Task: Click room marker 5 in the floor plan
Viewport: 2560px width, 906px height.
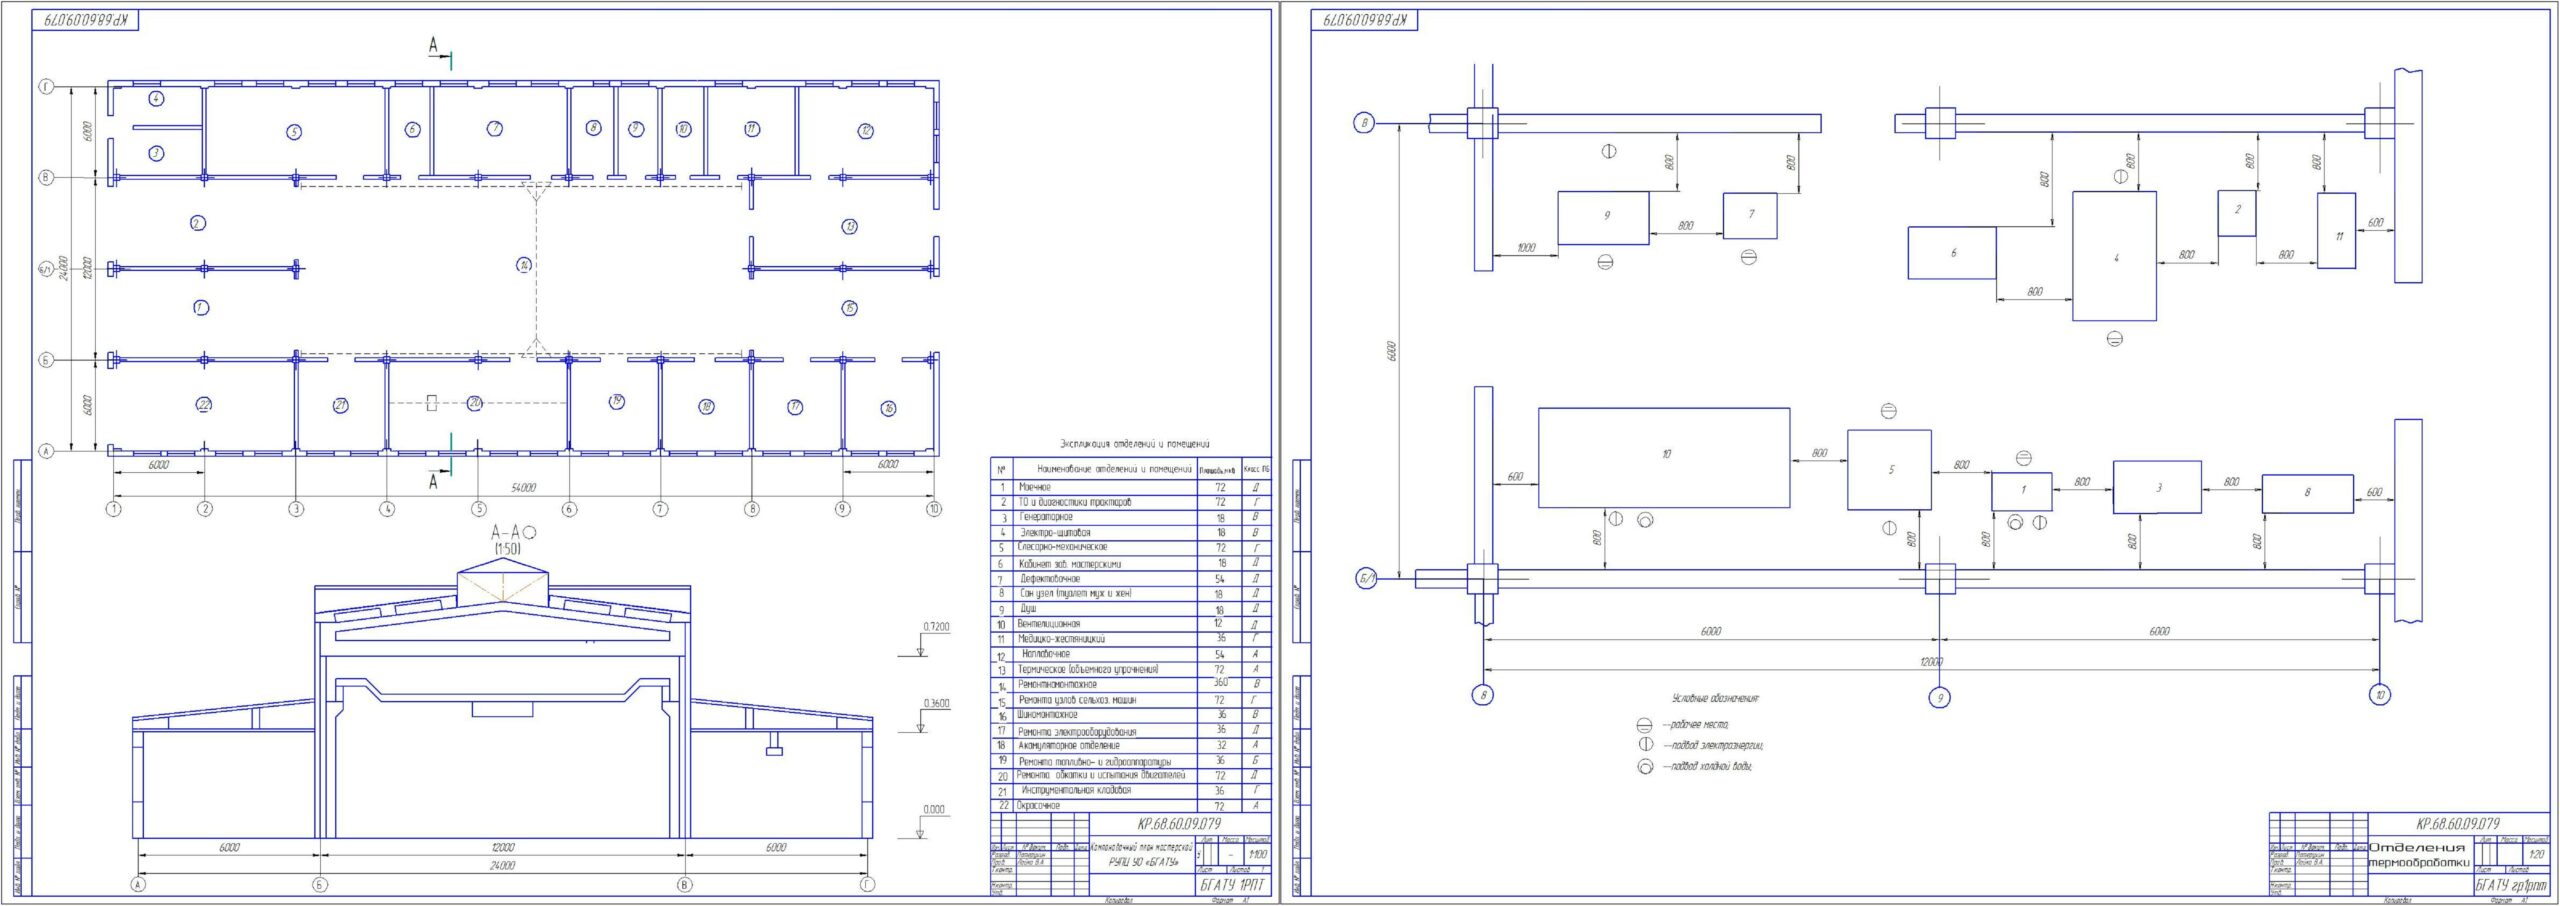Action: click(293, 132)
